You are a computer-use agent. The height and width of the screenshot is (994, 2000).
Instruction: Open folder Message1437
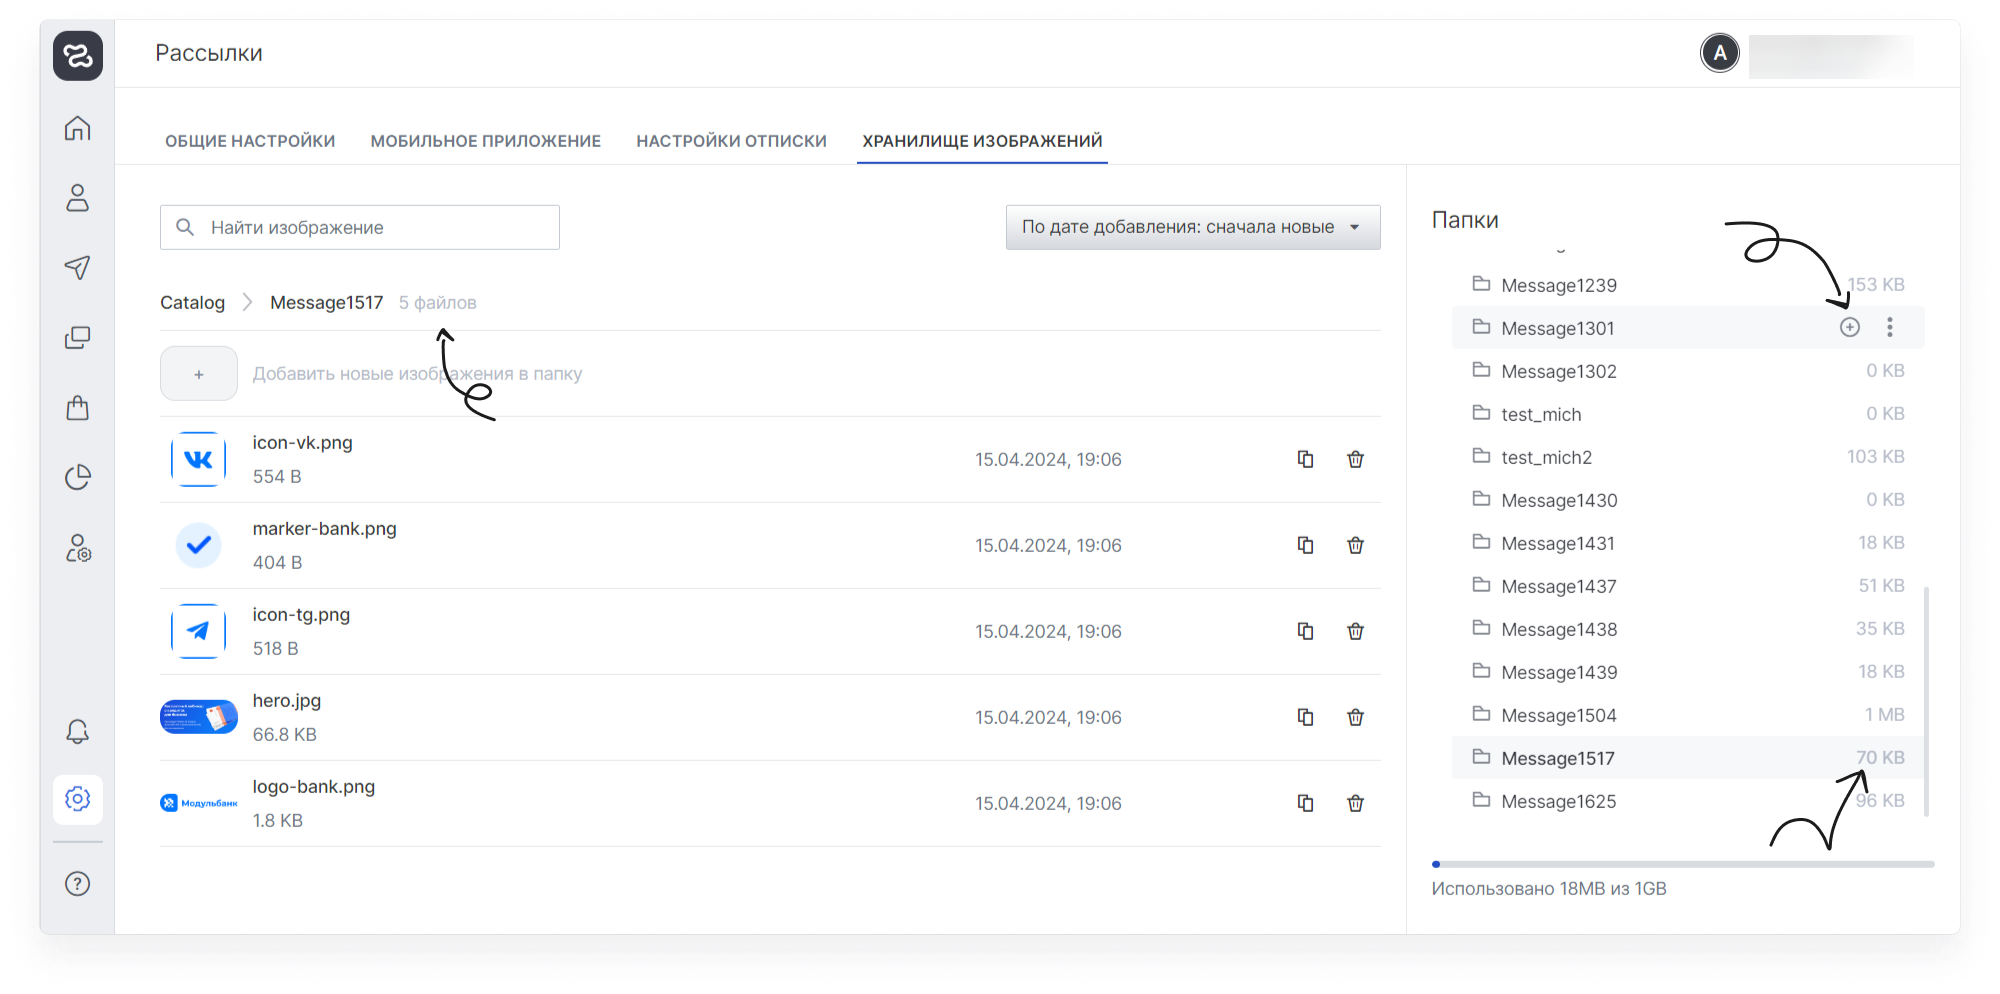coord(1688,586)
